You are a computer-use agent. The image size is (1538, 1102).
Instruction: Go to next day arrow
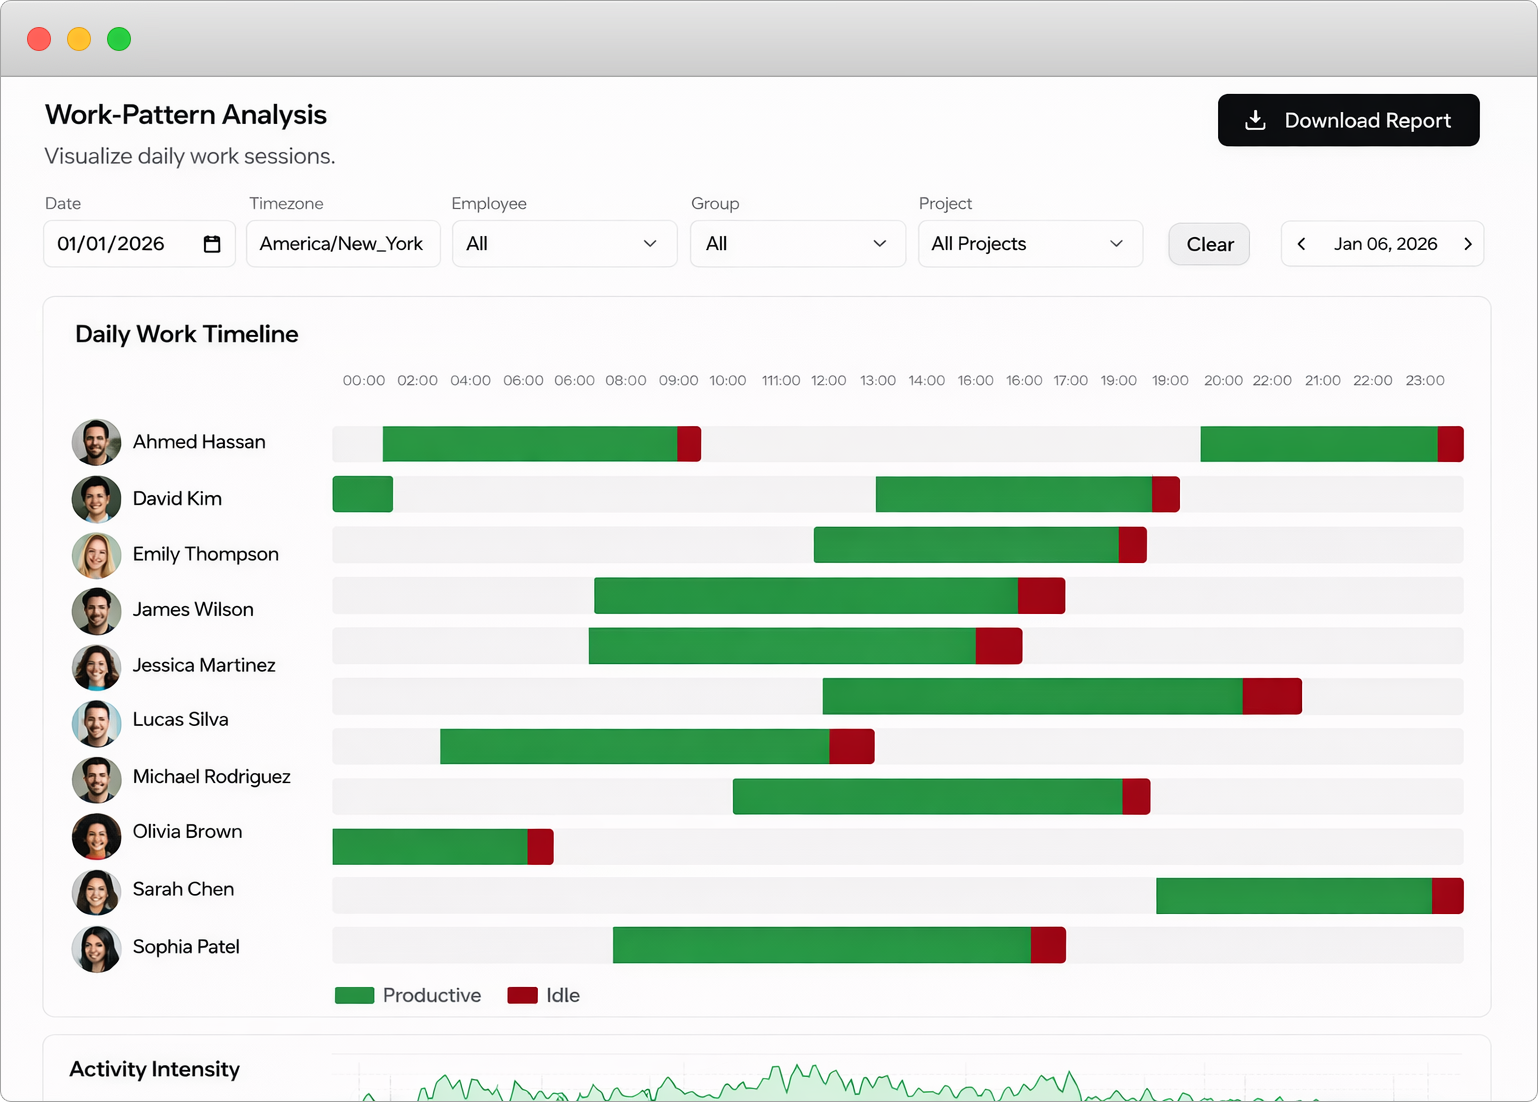click(x=1467, y=244)
